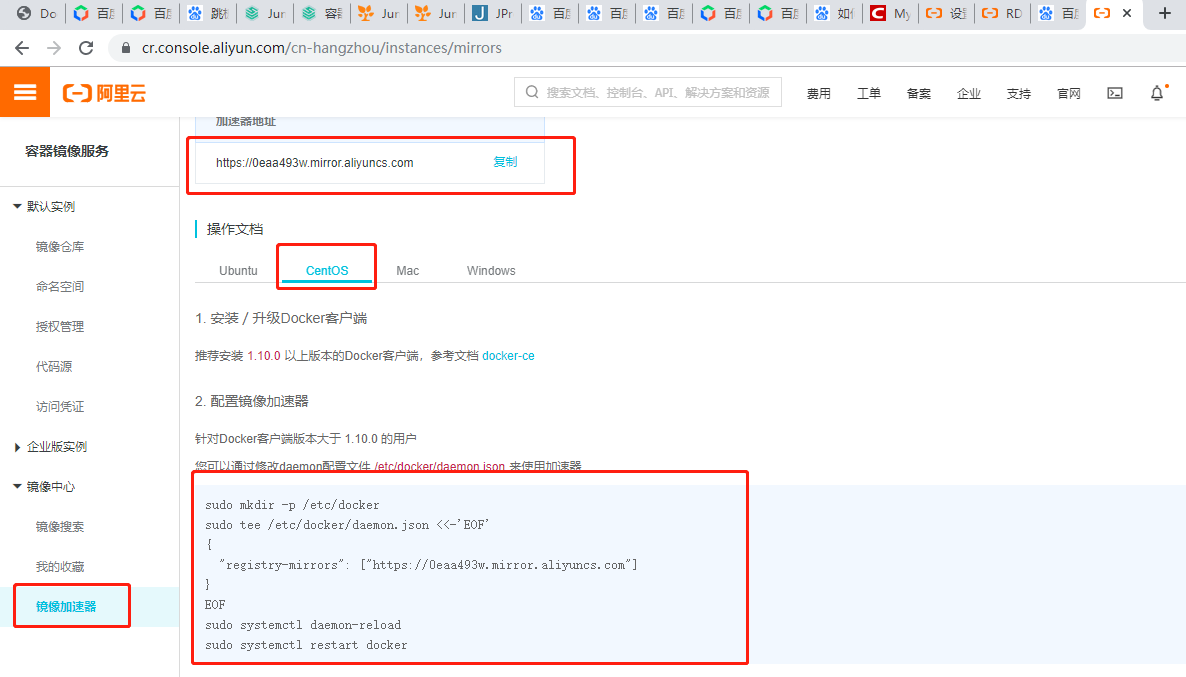Open 命名空间 in the sidebar
Viewport: 1186px width, 677px height.
click(60, 287)
